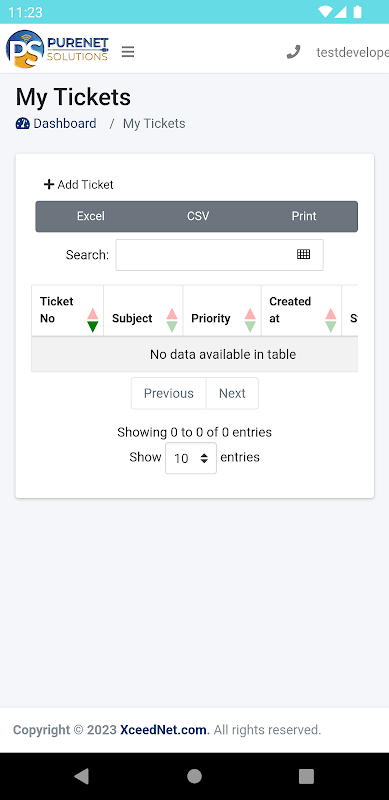
Task: Click the Add Ticket button
Action: (x=79, y=185)
